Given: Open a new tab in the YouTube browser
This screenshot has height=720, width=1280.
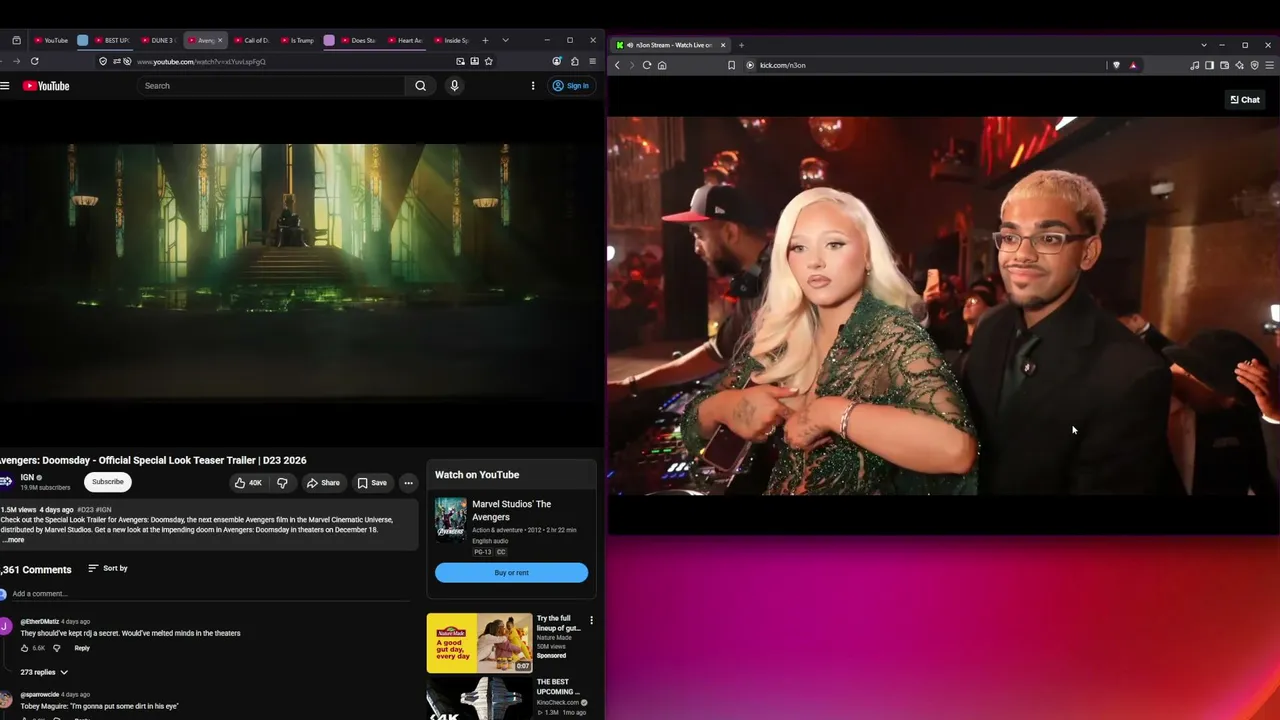Looking at the screenshot, I should [485, 40].
